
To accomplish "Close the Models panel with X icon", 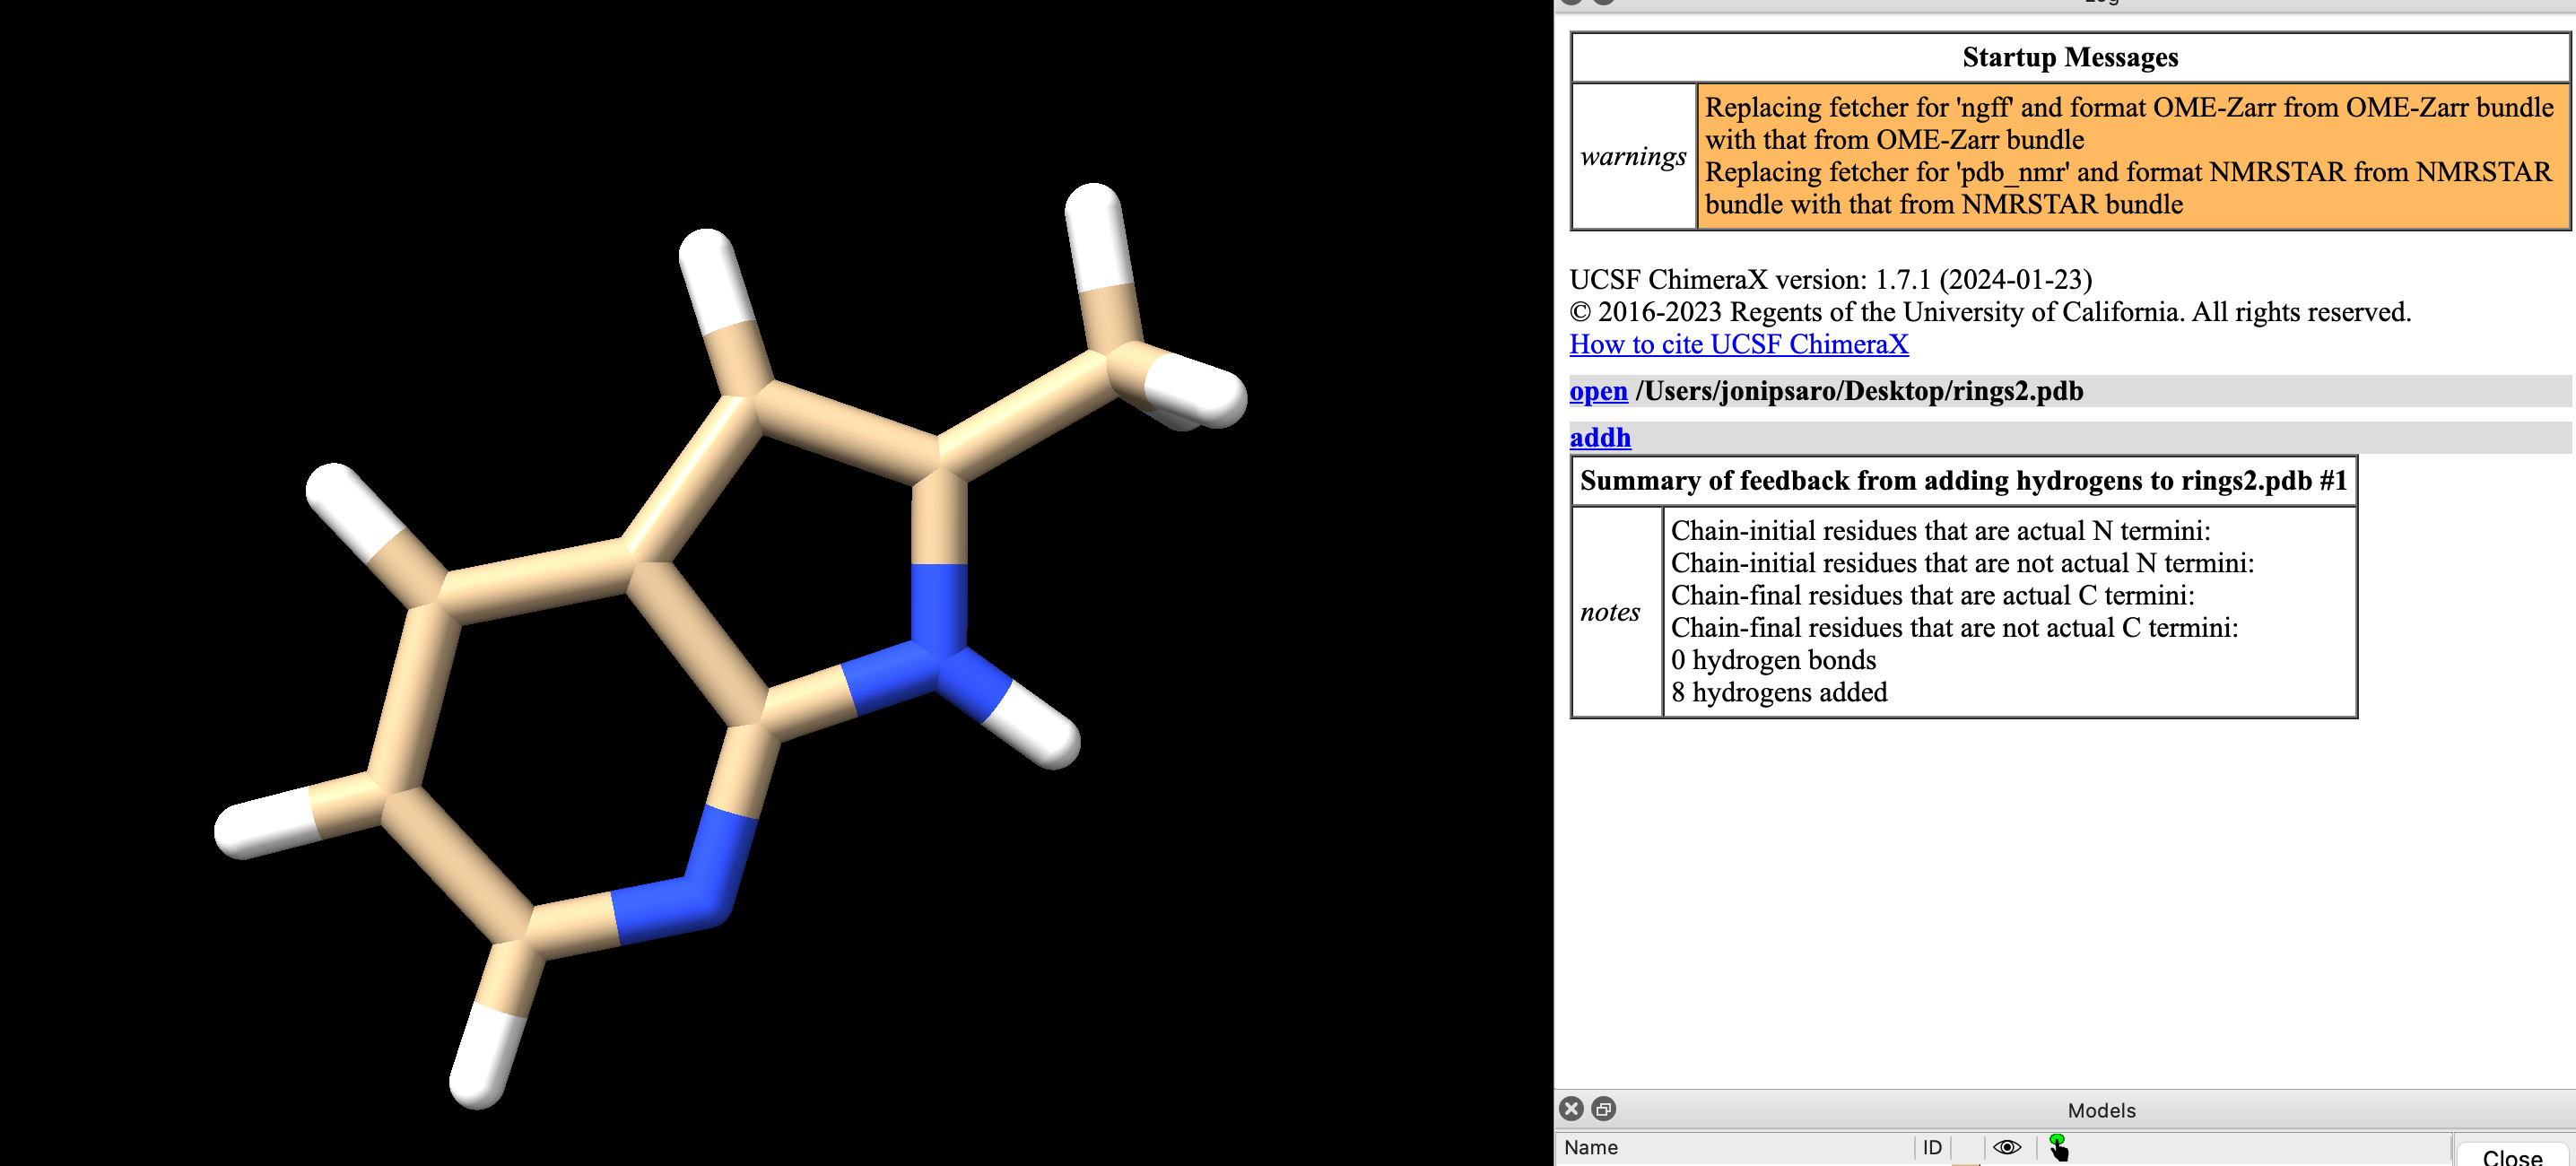I will 1571,1108.
